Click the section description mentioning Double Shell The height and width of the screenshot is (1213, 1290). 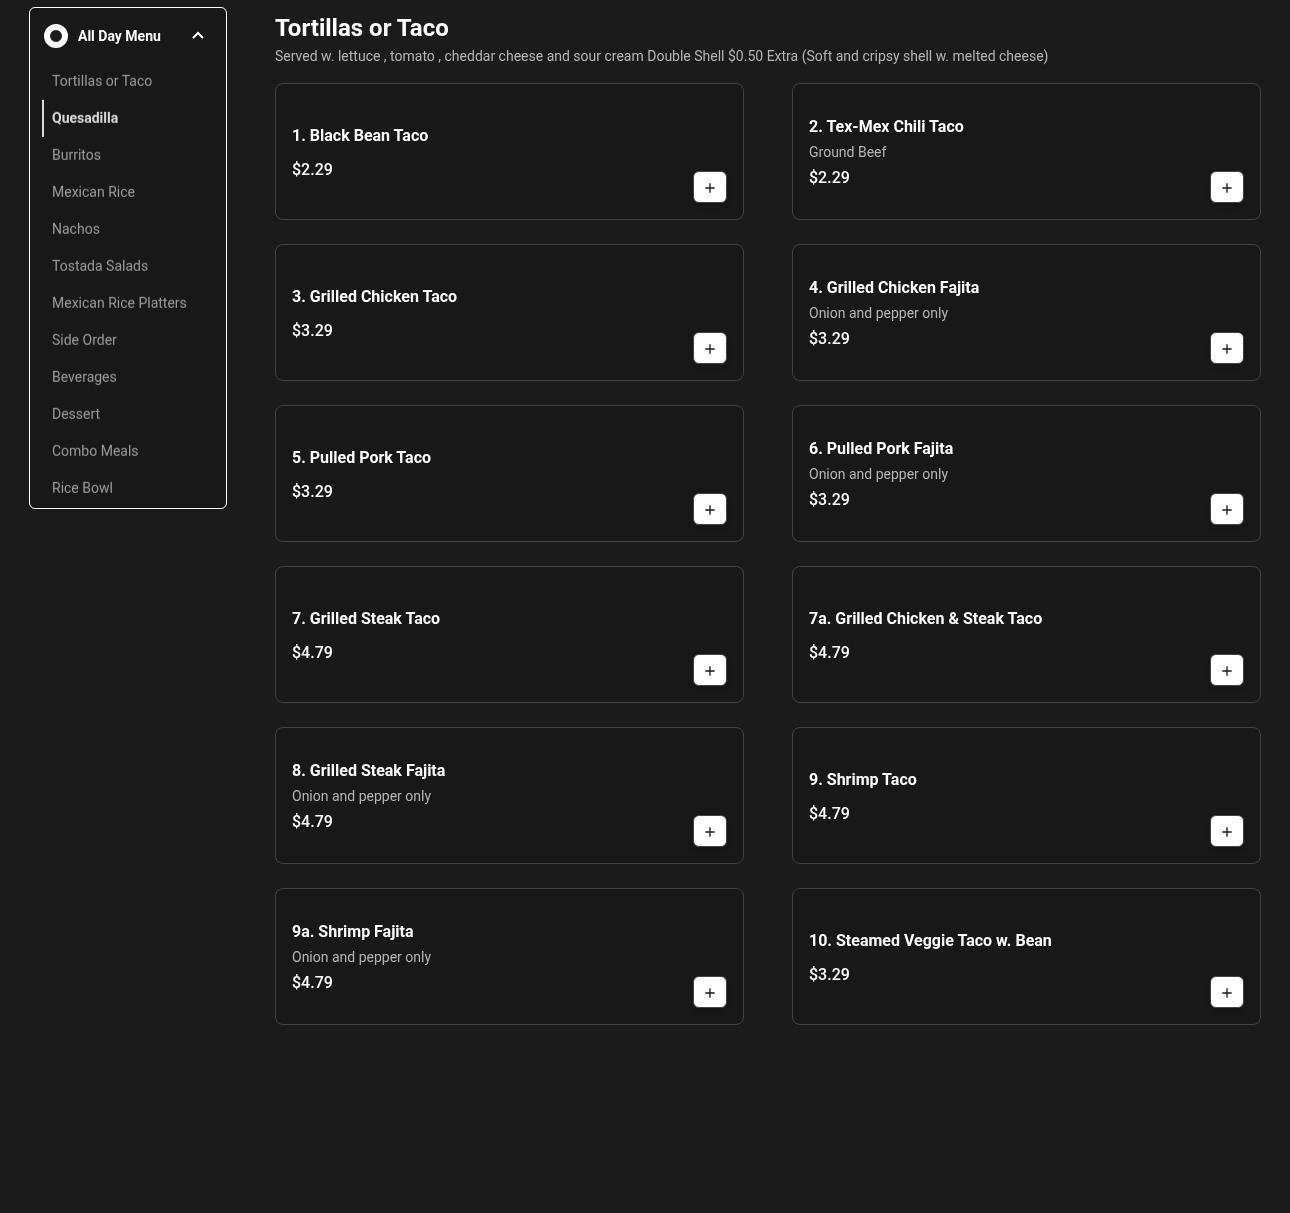coord(661,56)
